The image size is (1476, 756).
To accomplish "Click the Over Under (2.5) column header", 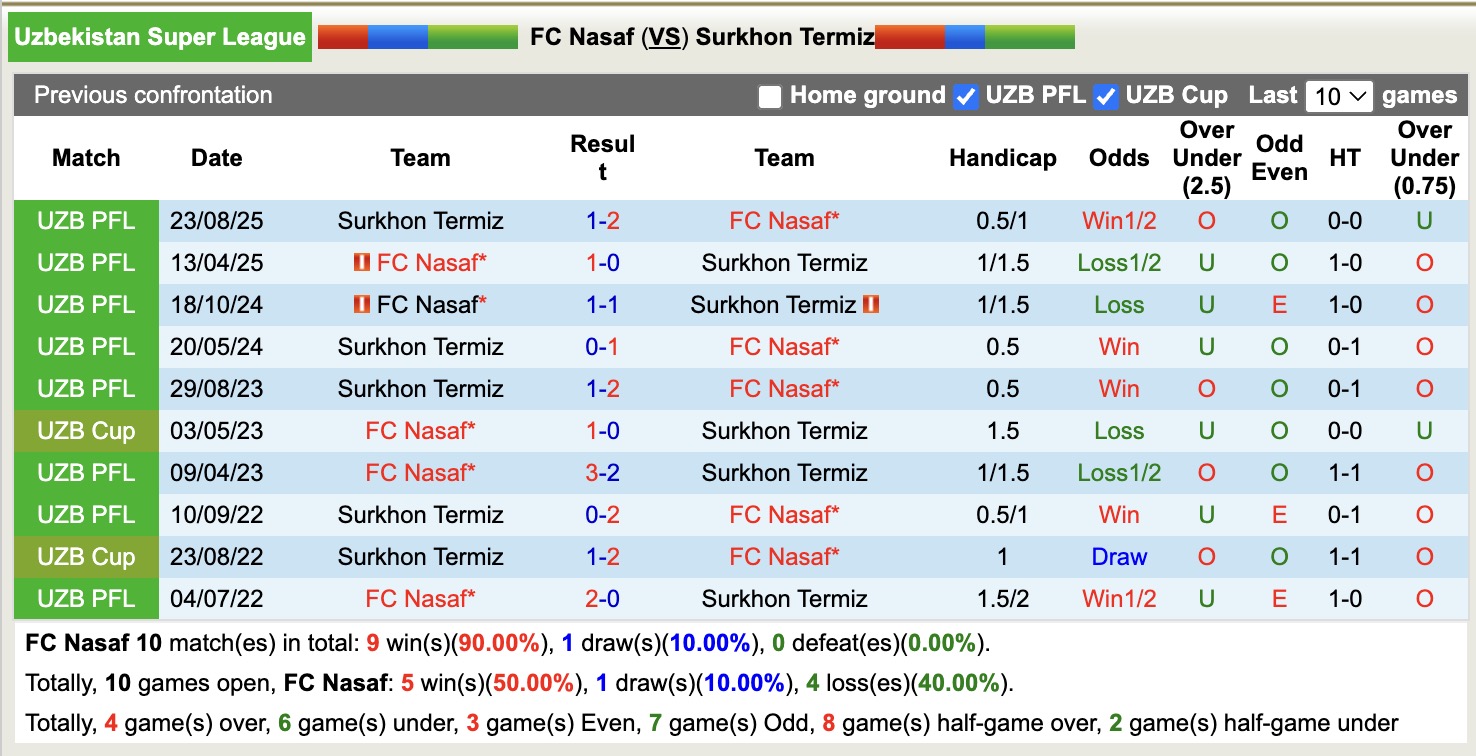I will click(1206, 158).
